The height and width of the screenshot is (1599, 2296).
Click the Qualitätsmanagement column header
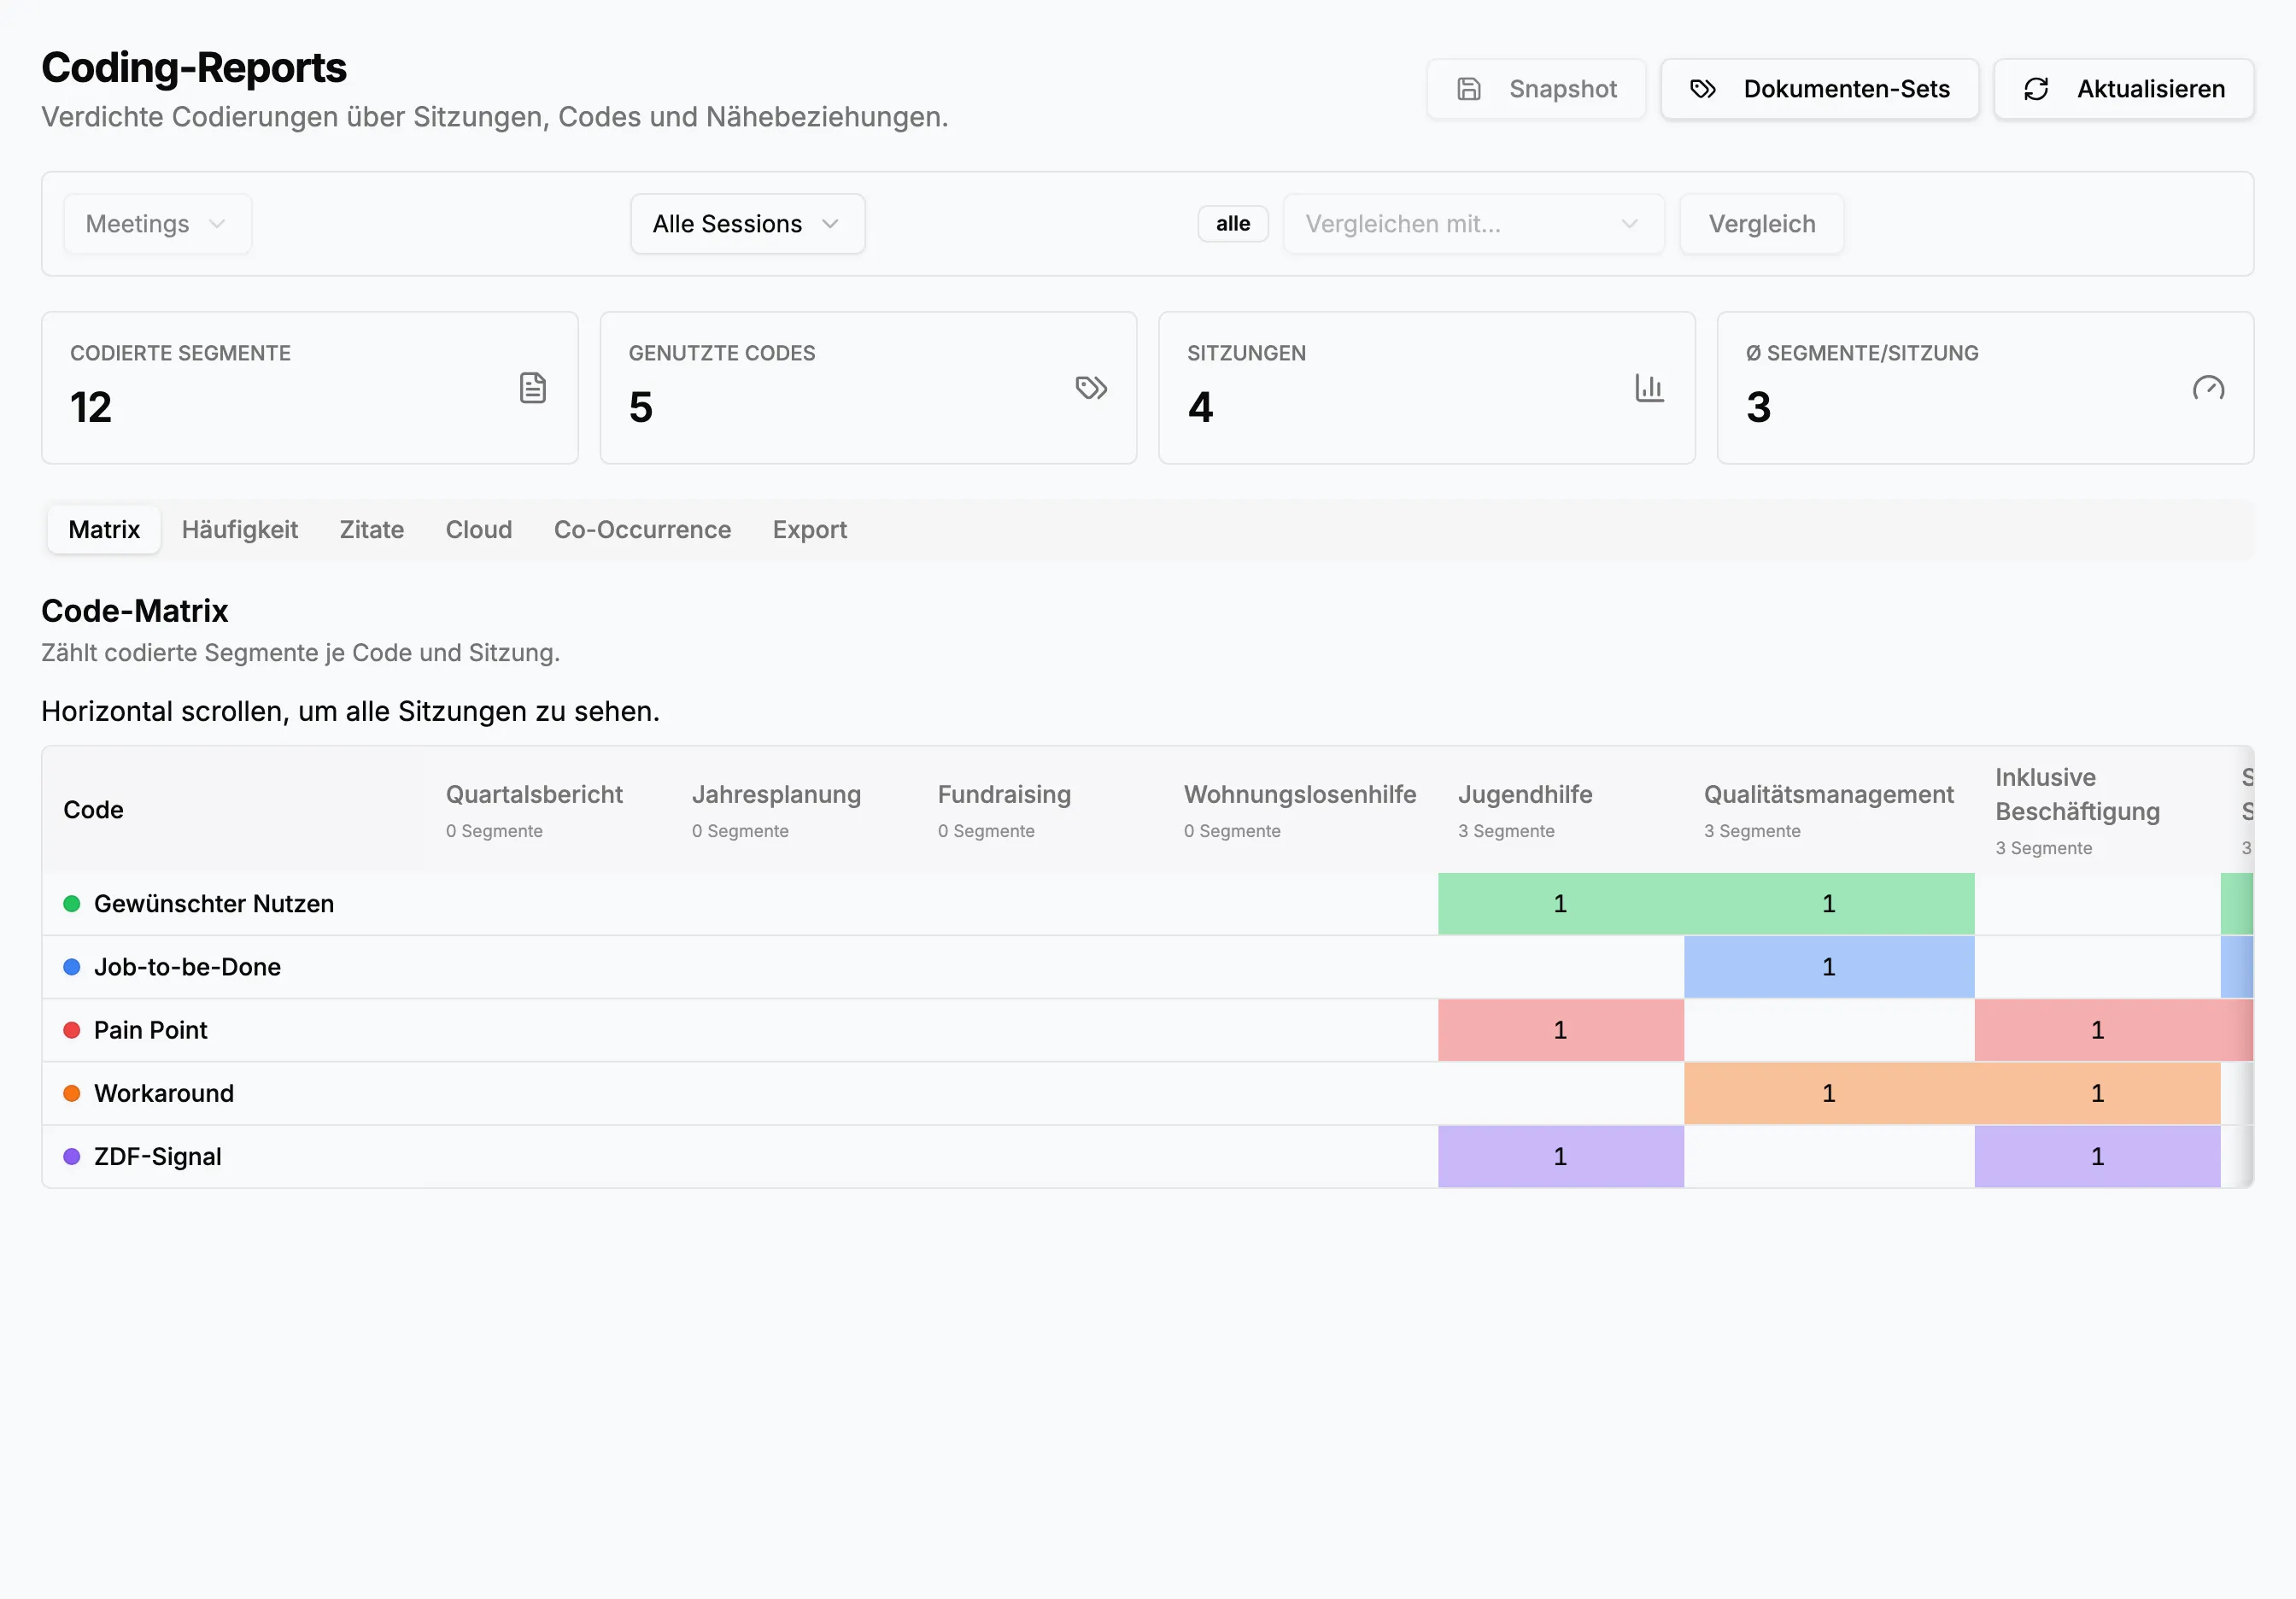pyautogui.click(x=1828, y=810)
